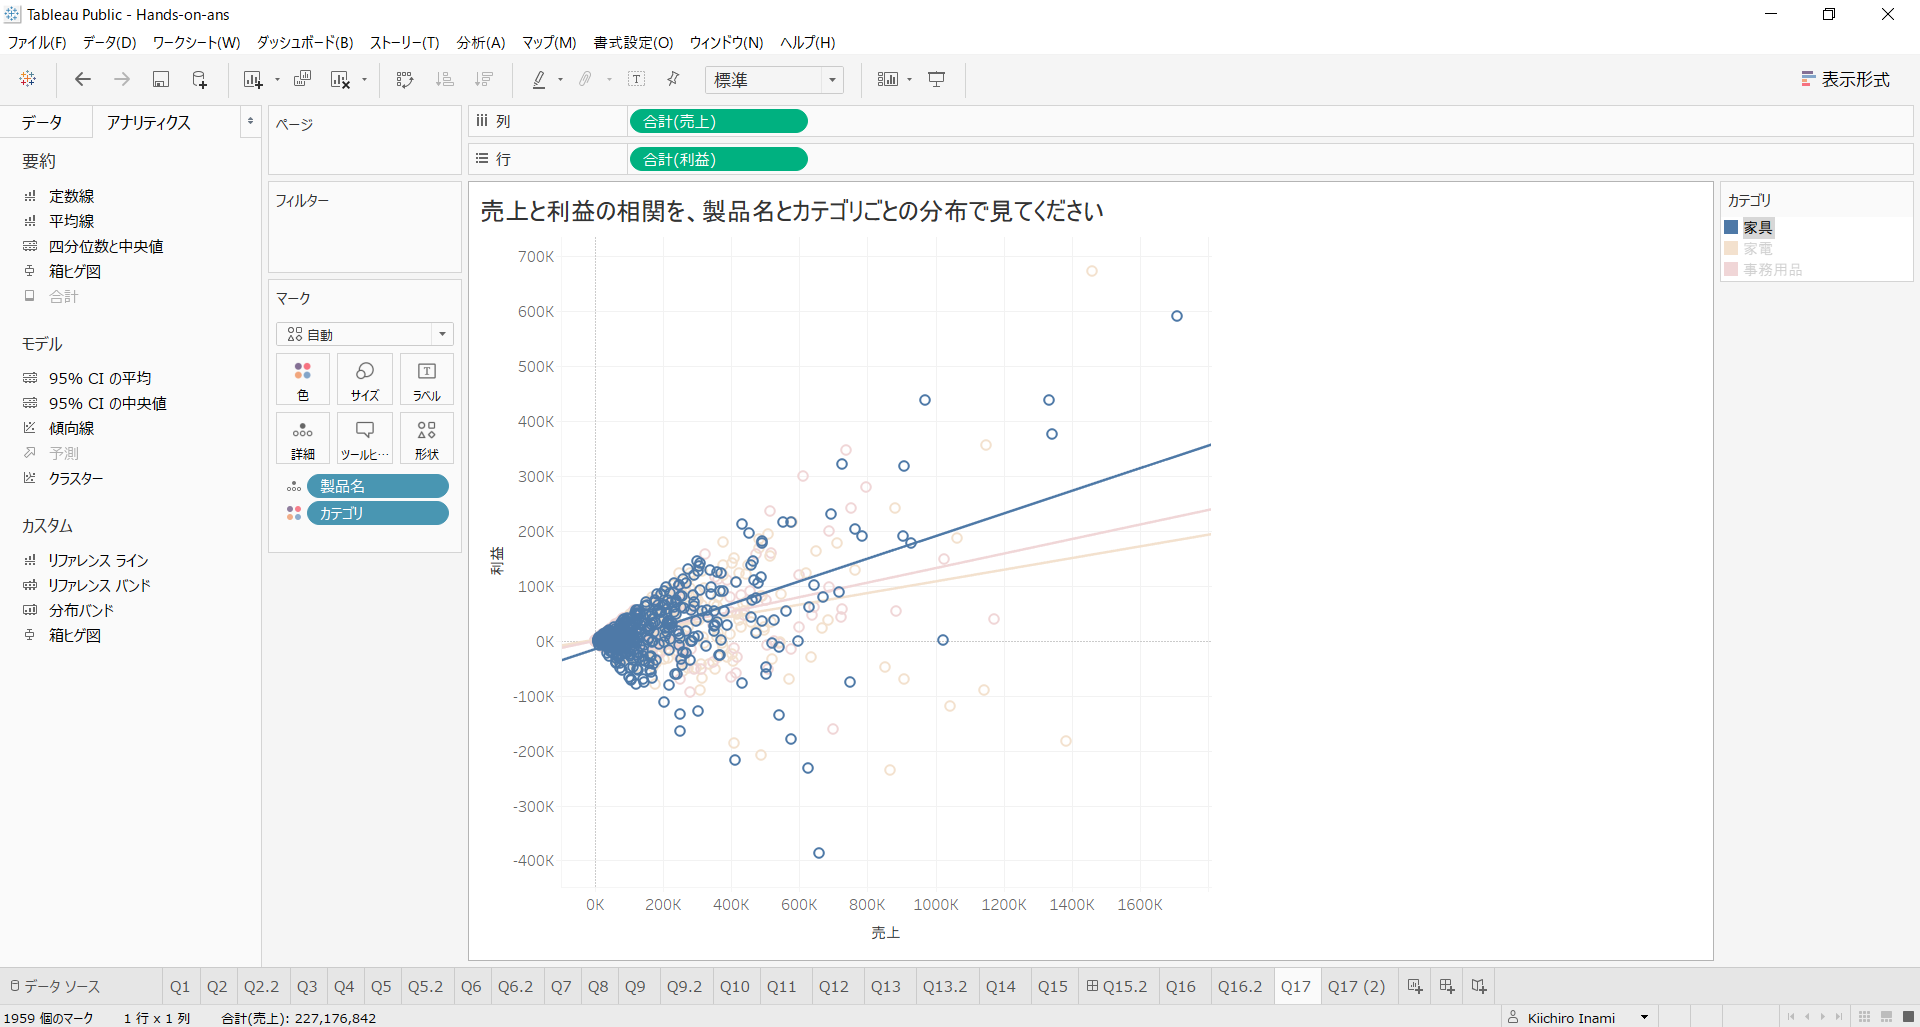Click the new dashboard tab icon at bottom
The height and width of the screenshot is (1027, 1920).
1447,986
